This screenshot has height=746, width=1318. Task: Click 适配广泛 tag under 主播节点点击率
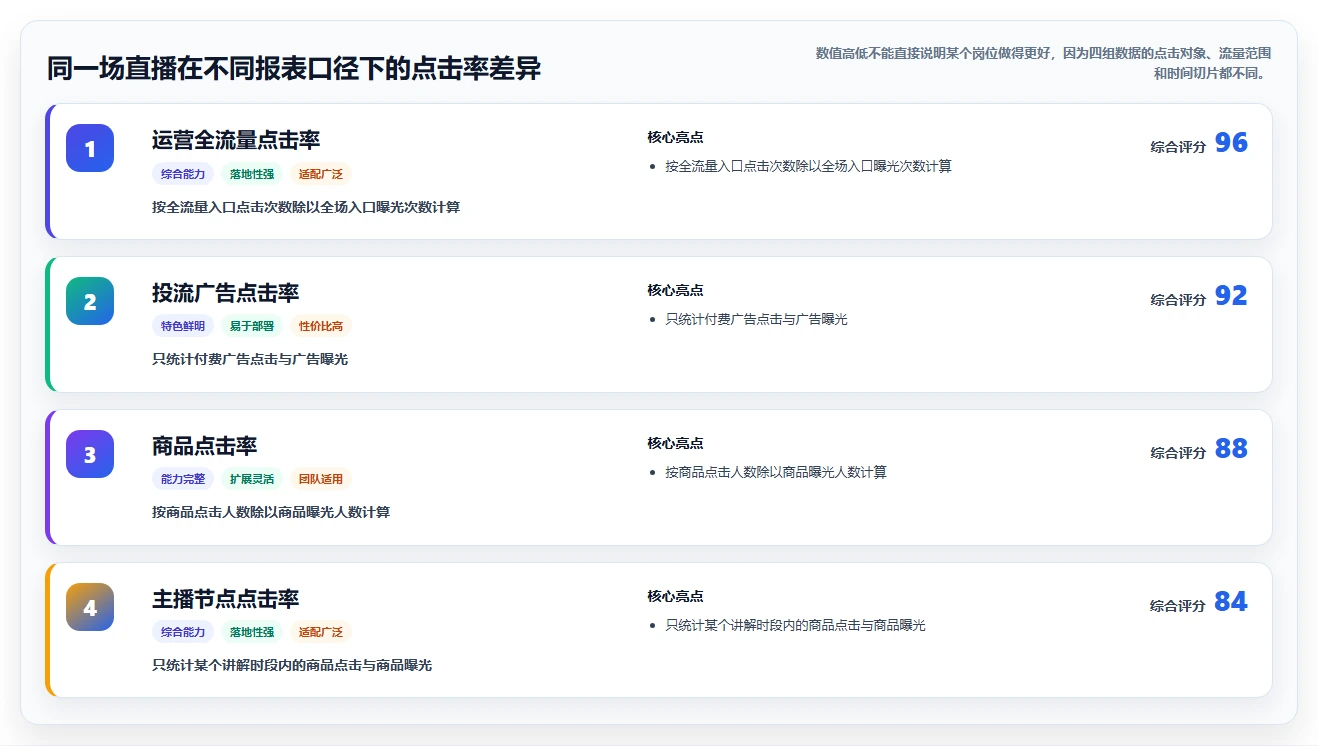point(321,632)
